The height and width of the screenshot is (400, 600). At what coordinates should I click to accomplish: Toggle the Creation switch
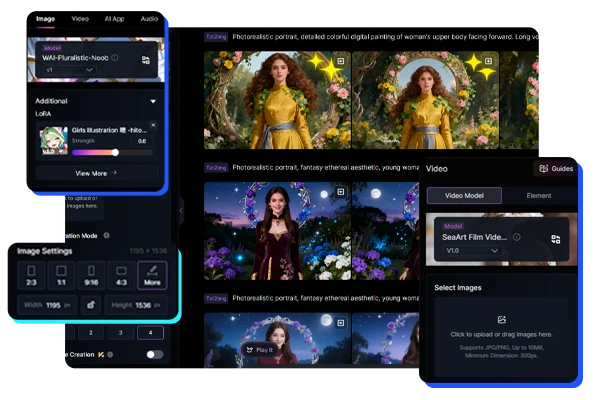155,354
